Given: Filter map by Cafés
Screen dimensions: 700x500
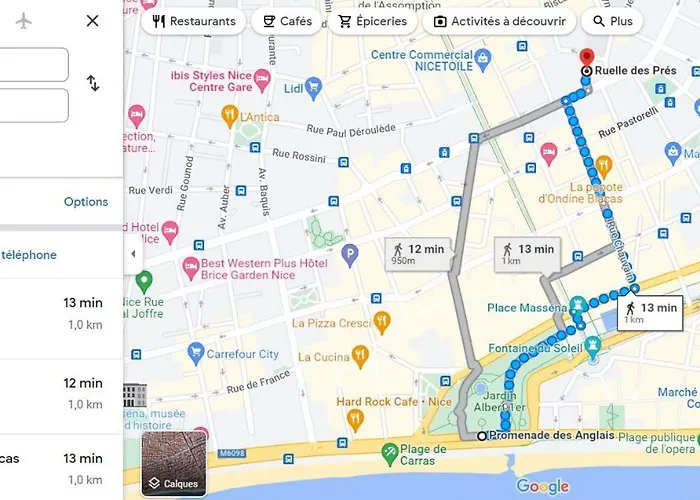Looking at the screenshot, I should (x=287, y=21).
